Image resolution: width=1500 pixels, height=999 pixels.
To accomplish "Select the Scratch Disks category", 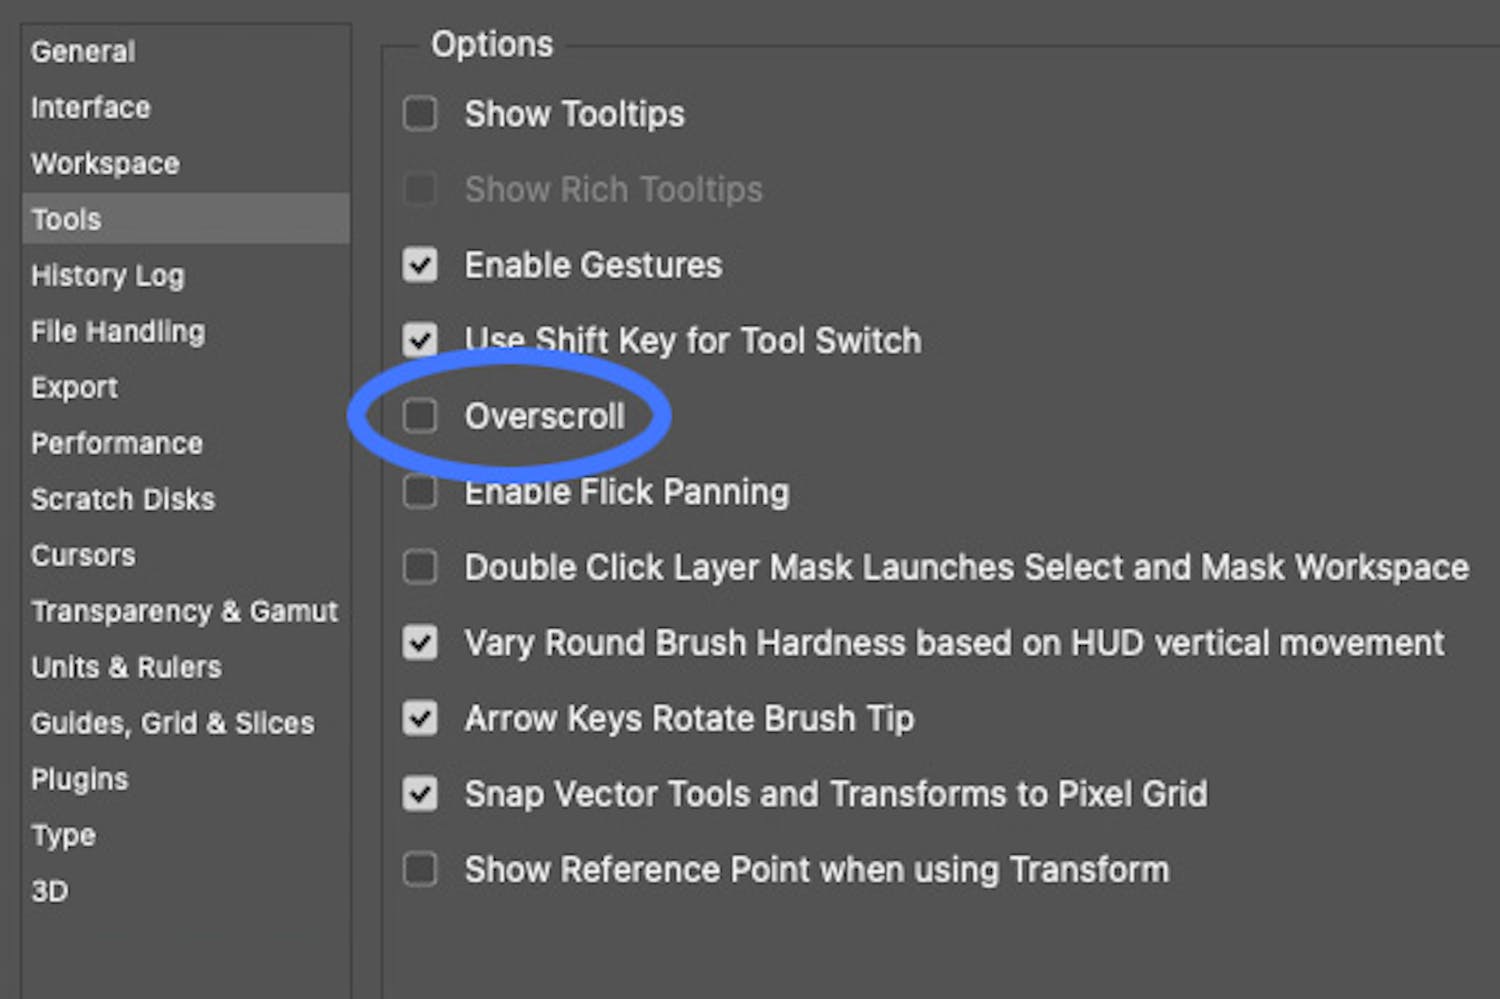I will click(122, 499).
